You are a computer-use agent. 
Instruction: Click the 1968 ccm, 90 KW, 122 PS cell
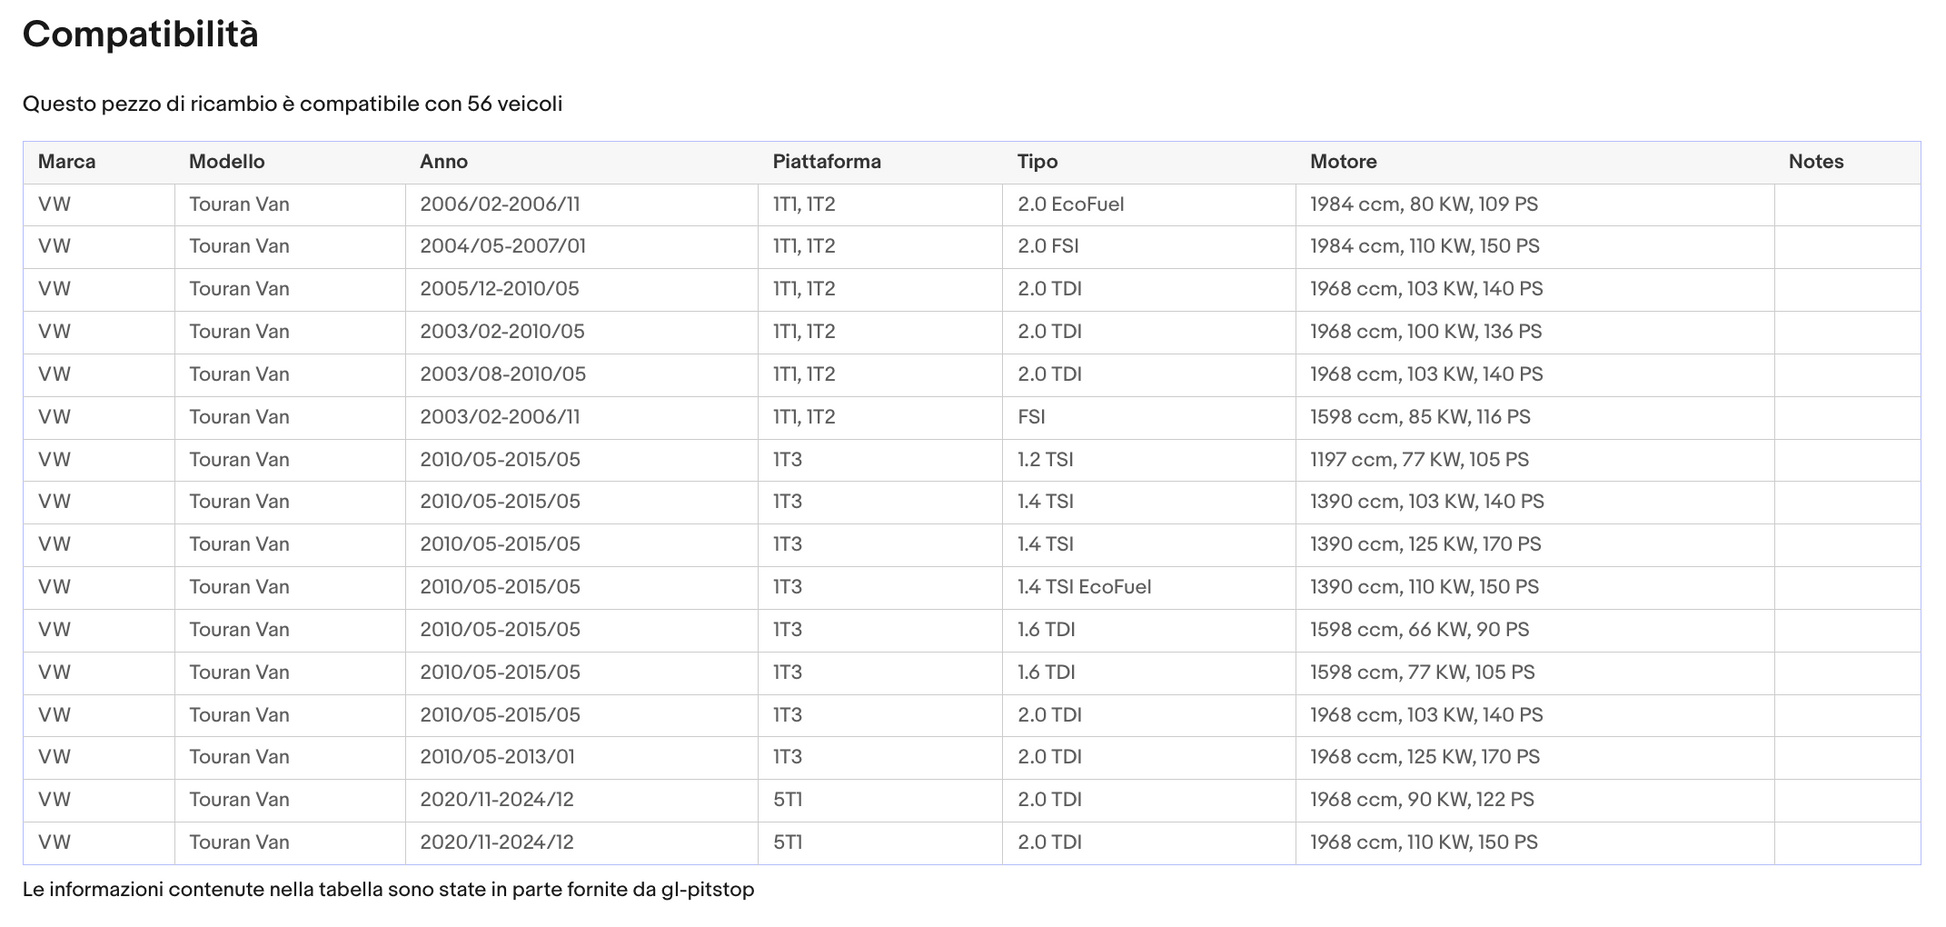[x=1535, y=800]
